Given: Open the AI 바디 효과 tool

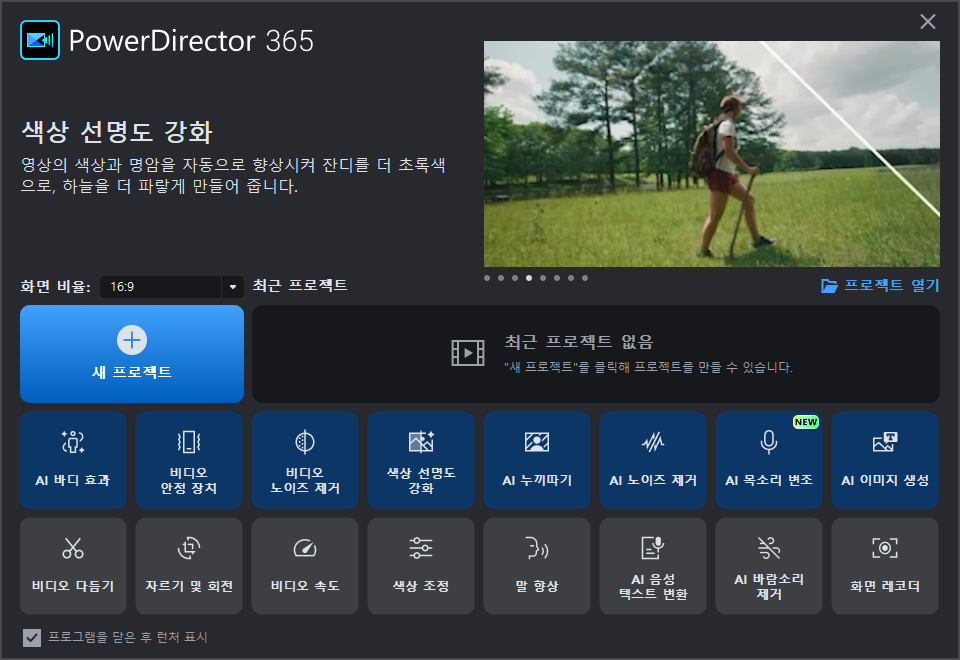Looking at the screenshot, I should (x=73, y=460).
